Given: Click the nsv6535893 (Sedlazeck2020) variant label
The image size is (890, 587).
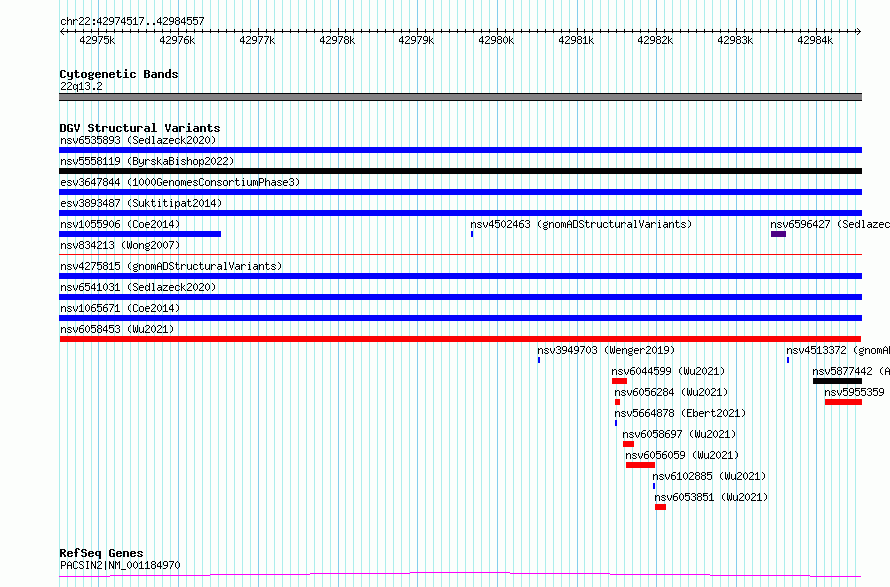Looking at the screenshot, I should [138, 140].
